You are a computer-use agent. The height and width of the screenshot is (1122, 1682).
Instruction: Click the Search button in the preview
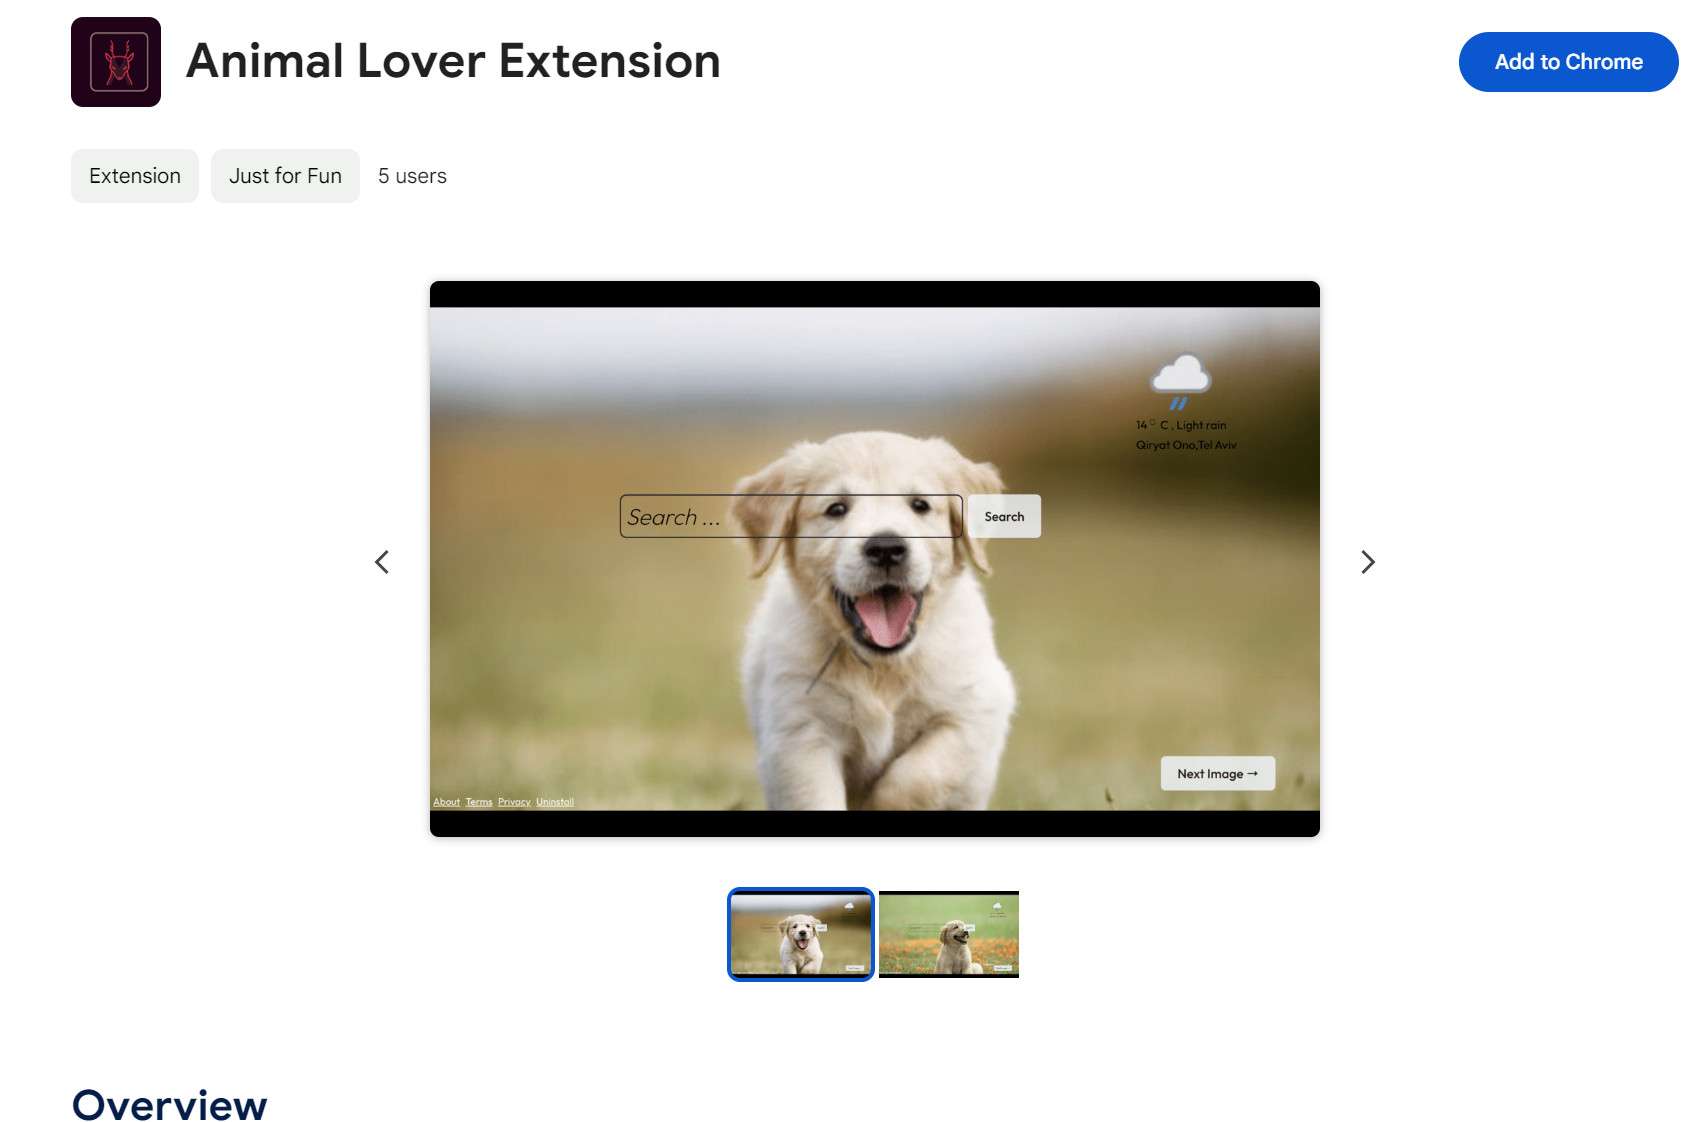(x=1004, y=516)
